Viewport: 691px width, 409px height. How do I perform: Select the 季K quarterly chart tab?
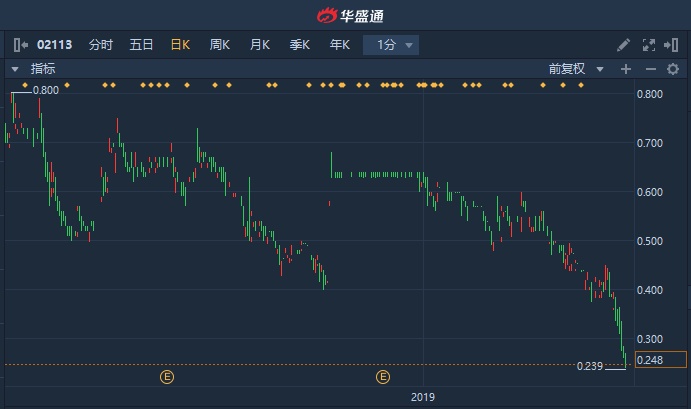click(300, 45)
